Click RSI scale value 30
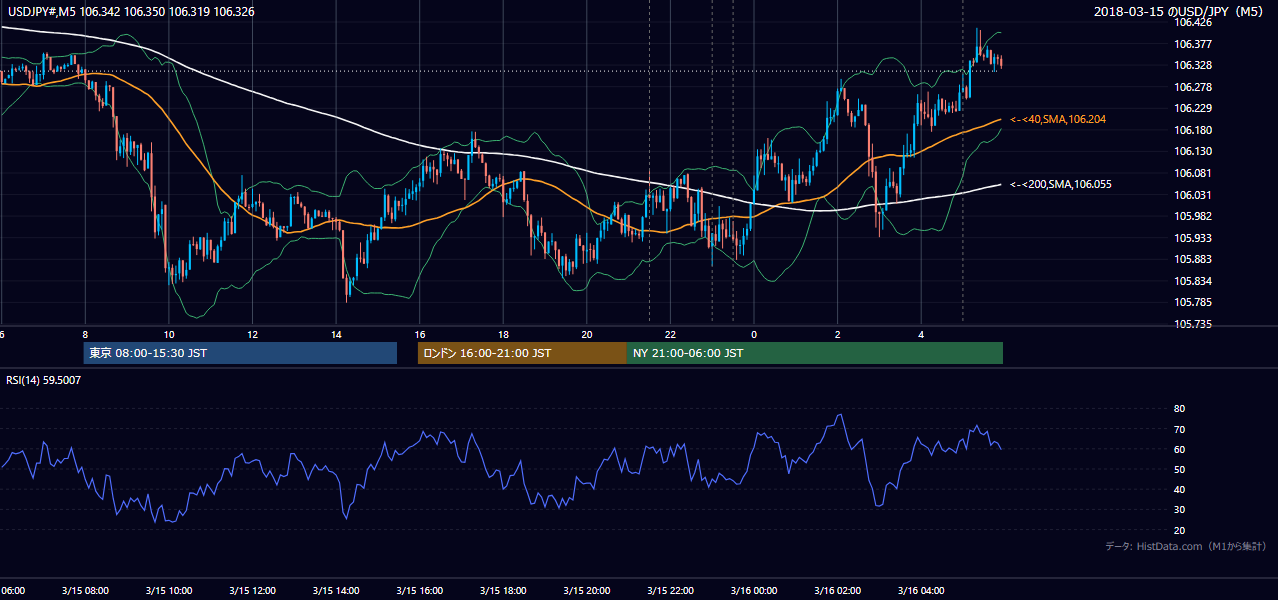The width and height of the screenshot is (1278, 600). pyautogui.click(x=1179, y=509)
